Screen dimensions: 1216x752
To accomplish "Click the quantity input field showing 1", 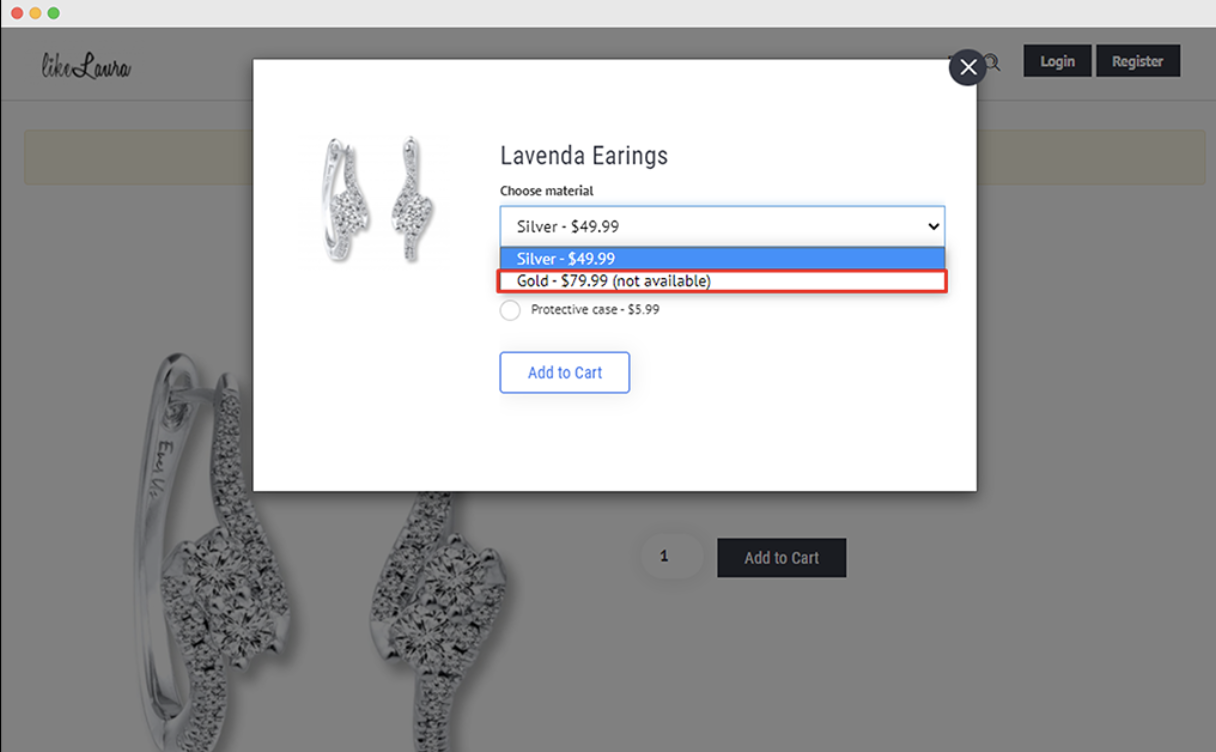I will click(x=672, y=556).
